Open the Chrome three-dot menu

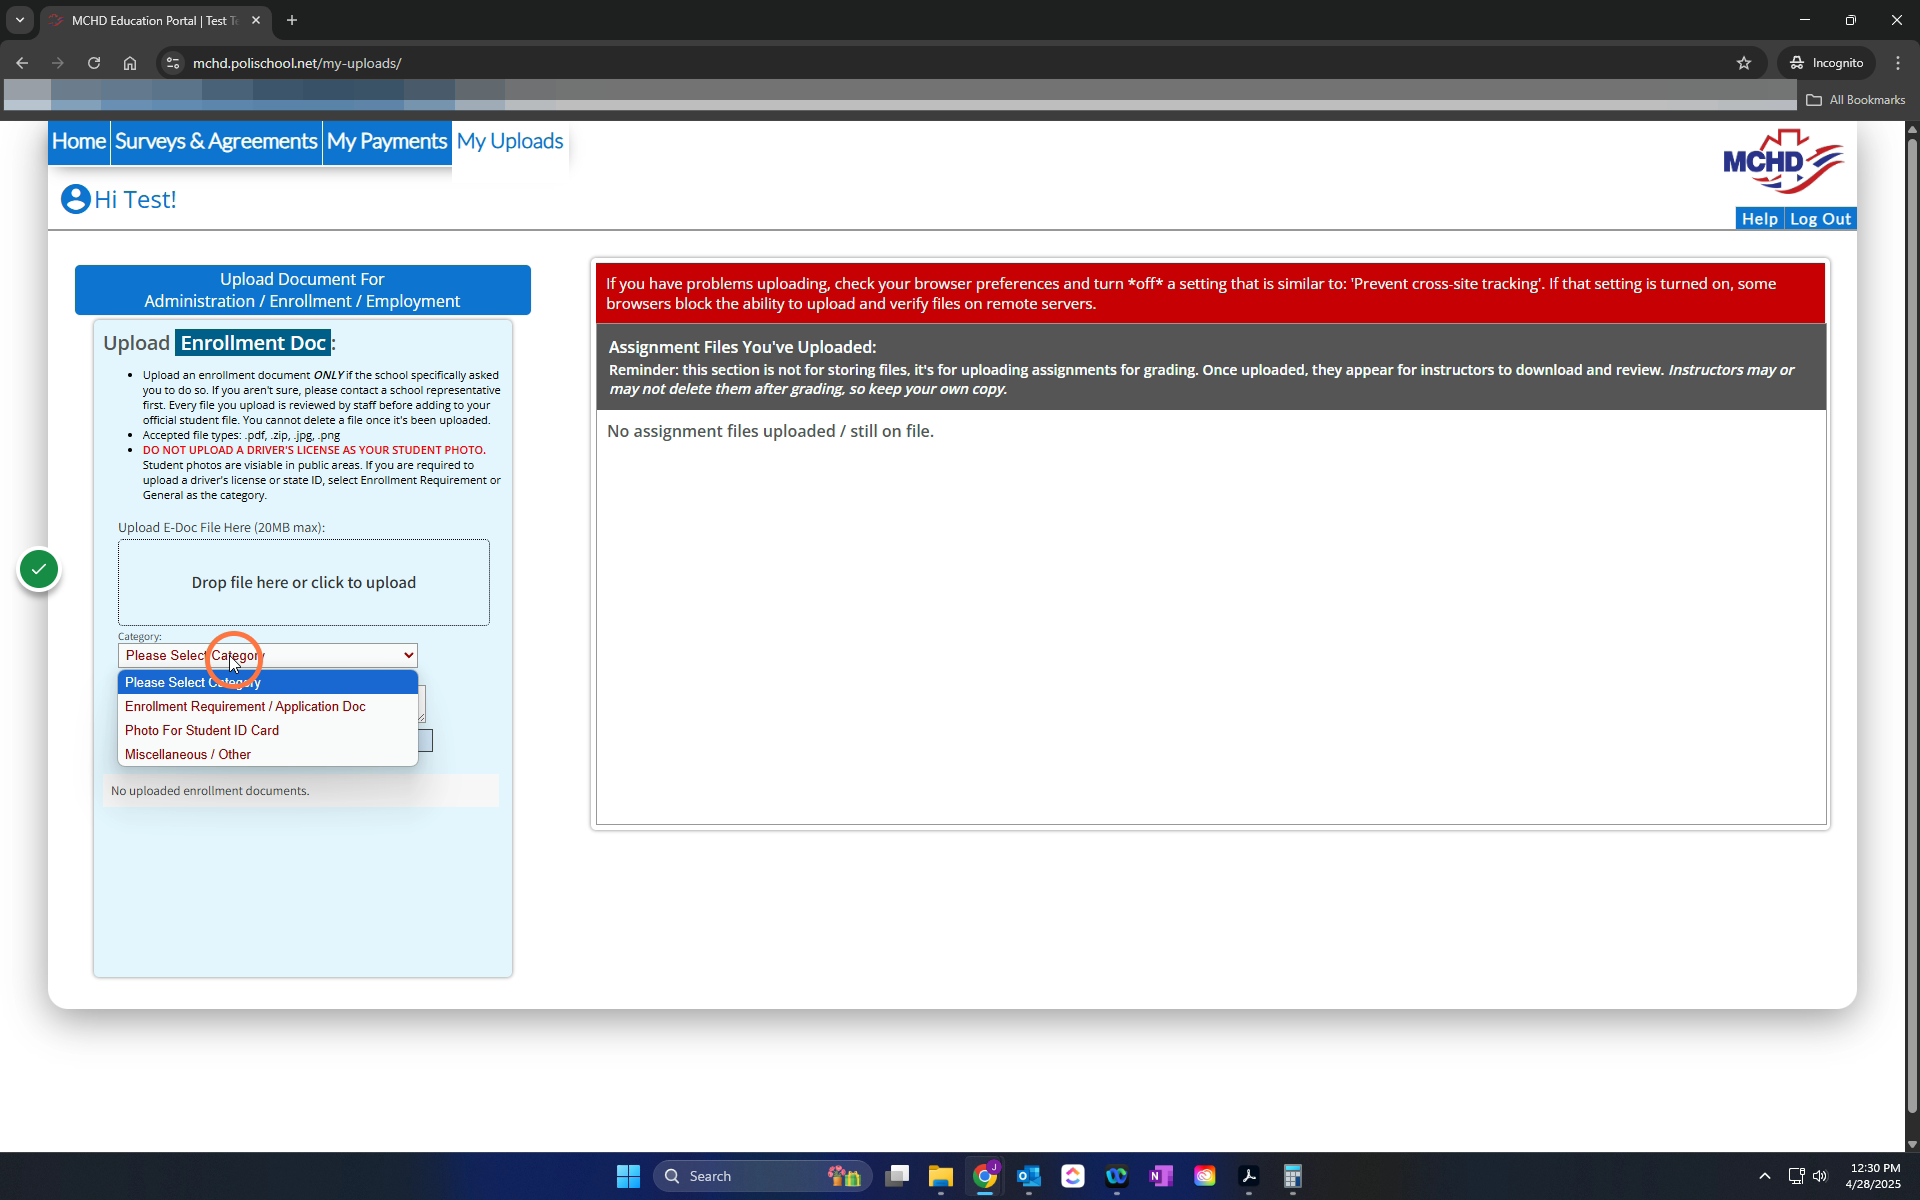click(x=1898, y=63)
